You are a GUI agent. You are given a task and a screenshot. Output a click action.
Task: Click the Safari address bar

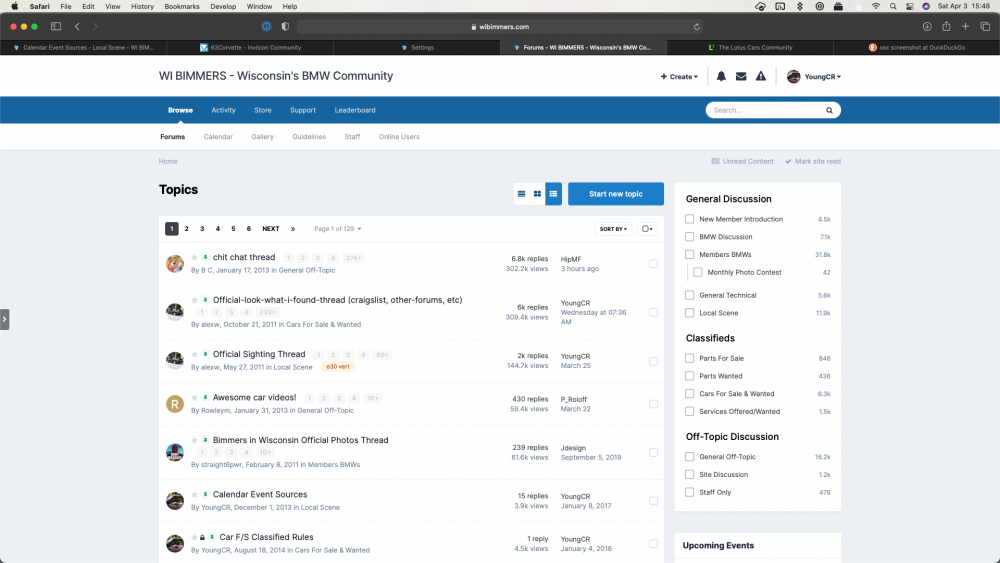click(500, 27)
